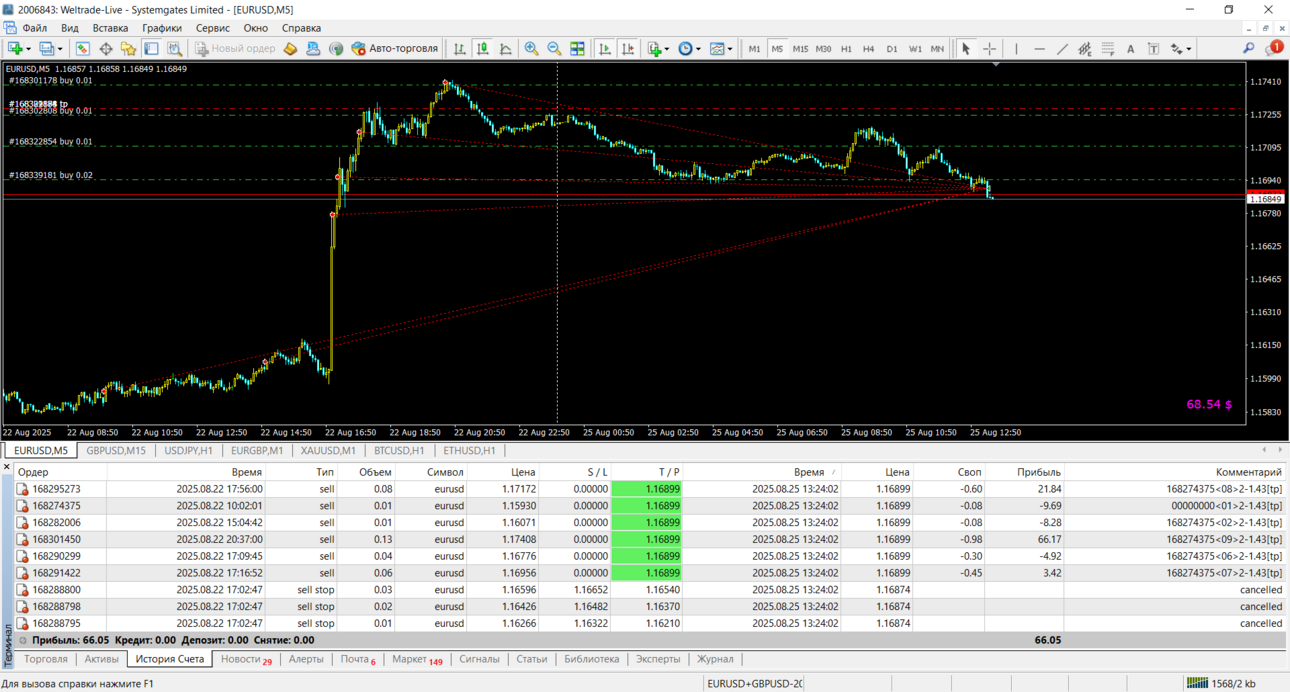Open the tile windows icon
Screen dimensions: 1290x692
(x=577, y=48)
